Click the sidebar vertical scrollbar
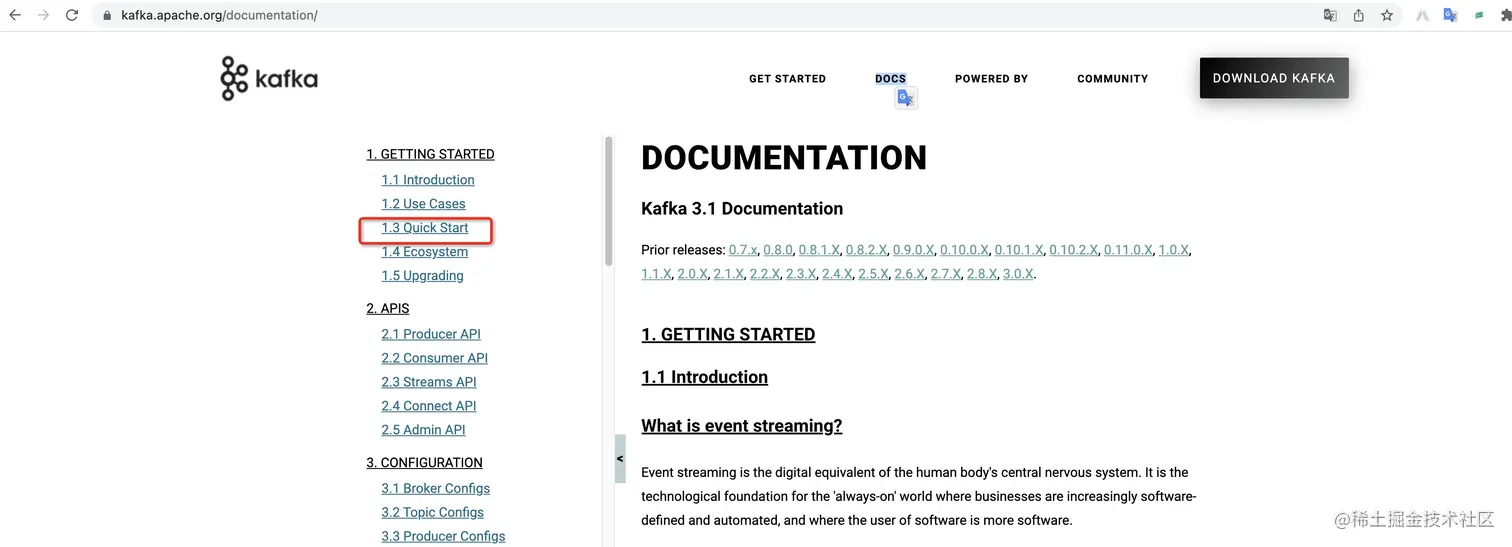1512x547 pixels. coord(608,200)
